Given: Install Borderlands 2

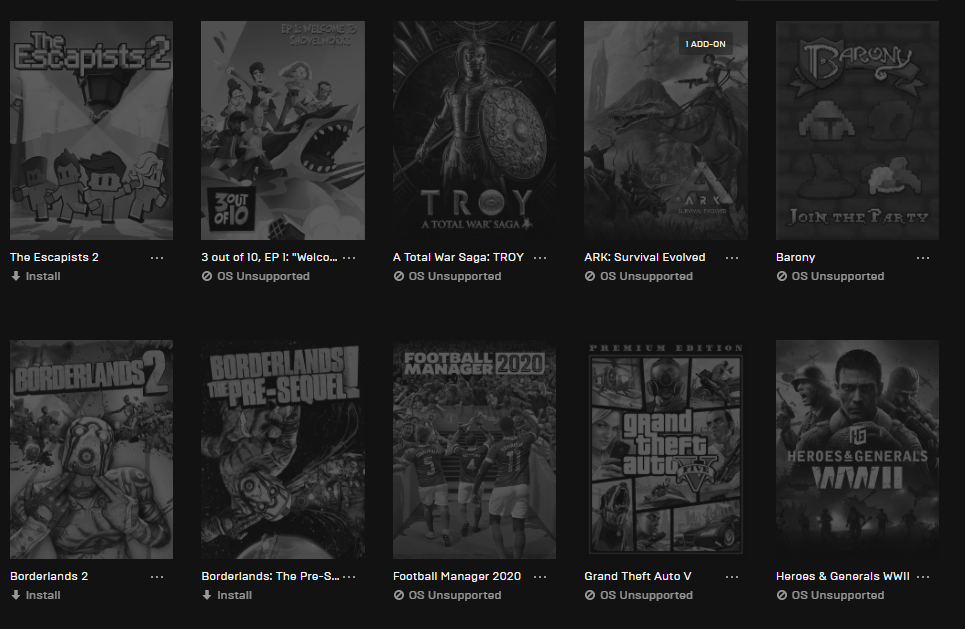Looking at the screenshot, I should [36, 595].
